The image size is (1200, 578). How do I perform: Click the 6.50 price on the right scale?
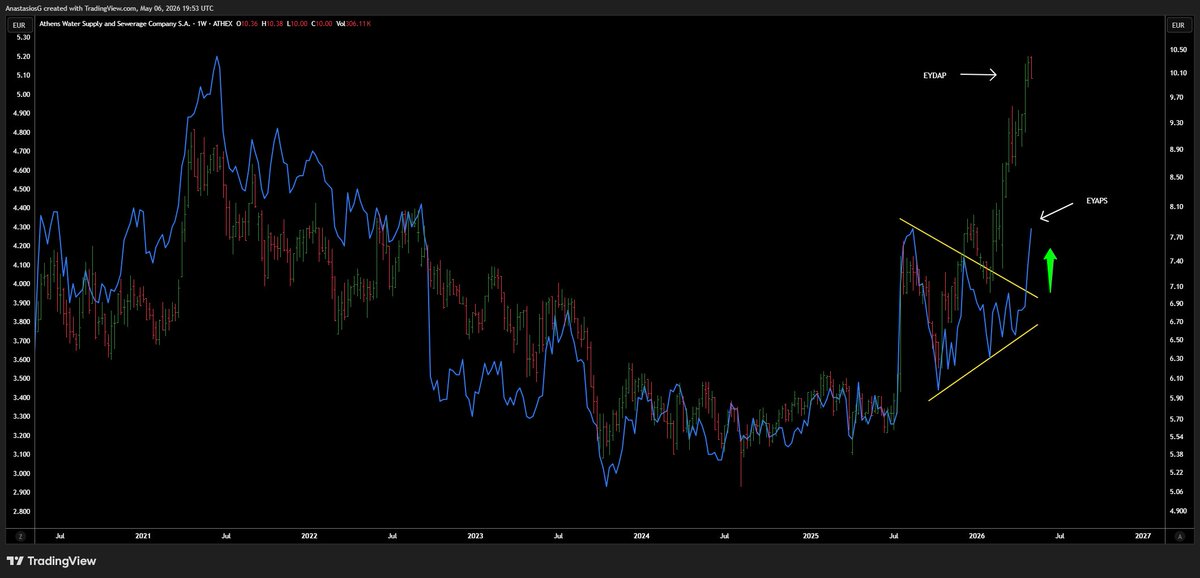click(1178, 339)
